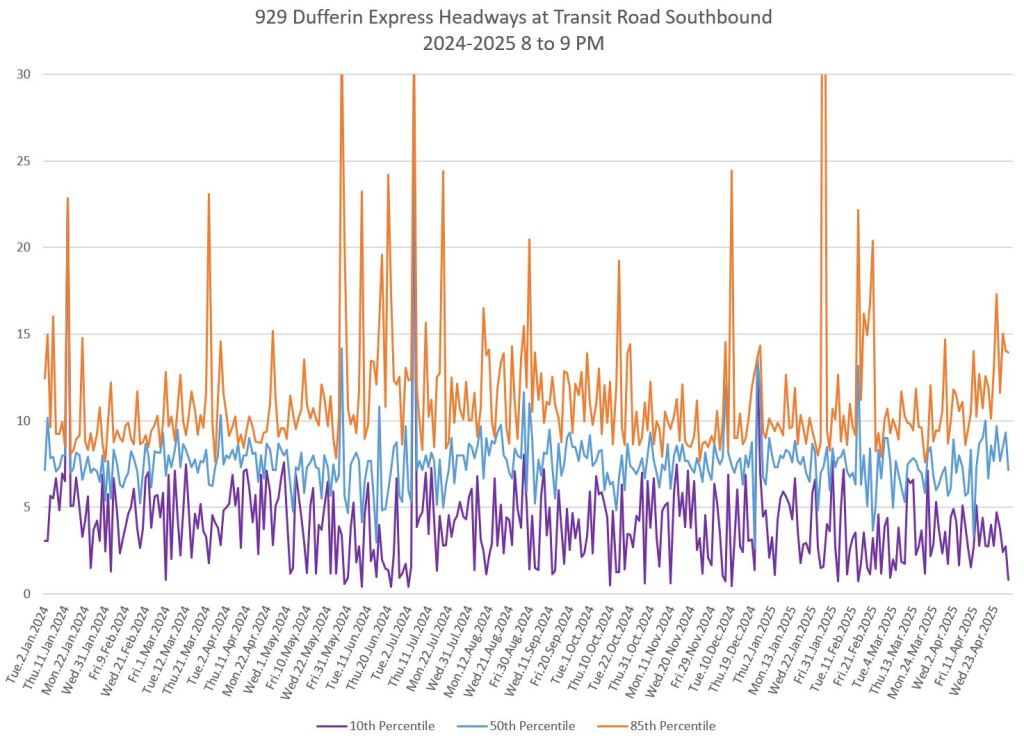
Task: Click the y-axis label 25
Action: 20,161
